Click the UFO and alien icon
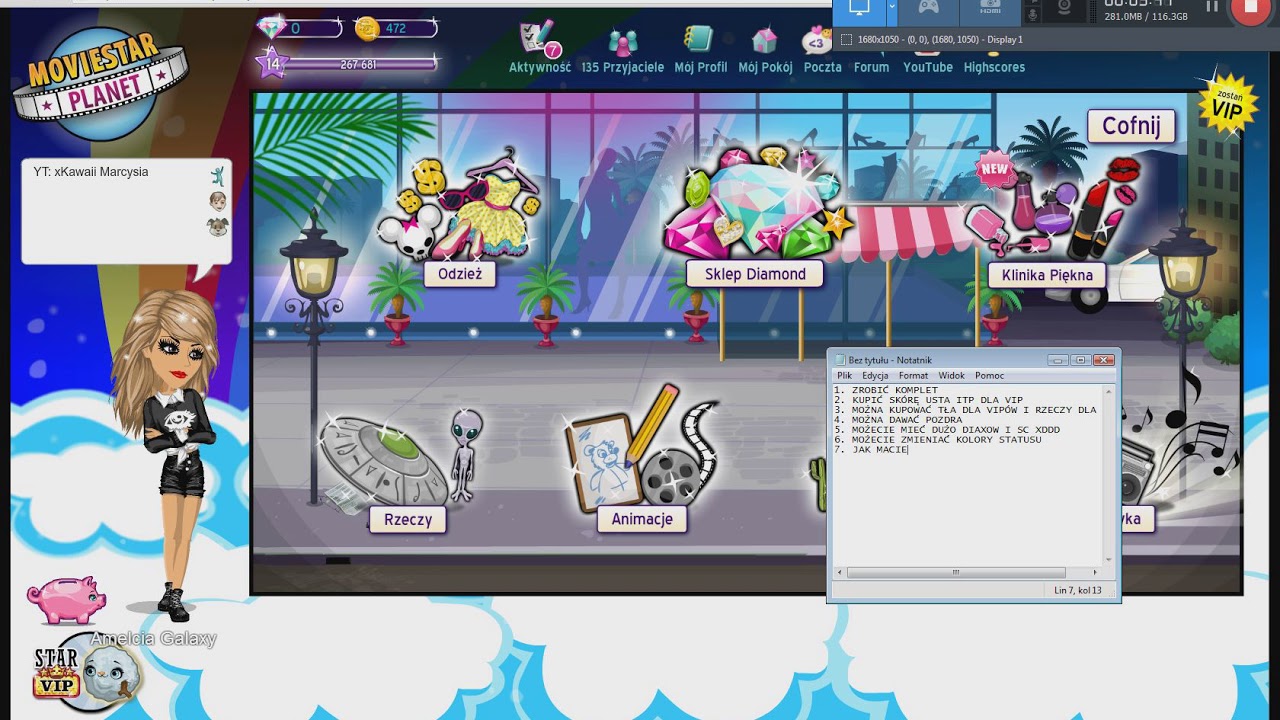 [400, 460]
